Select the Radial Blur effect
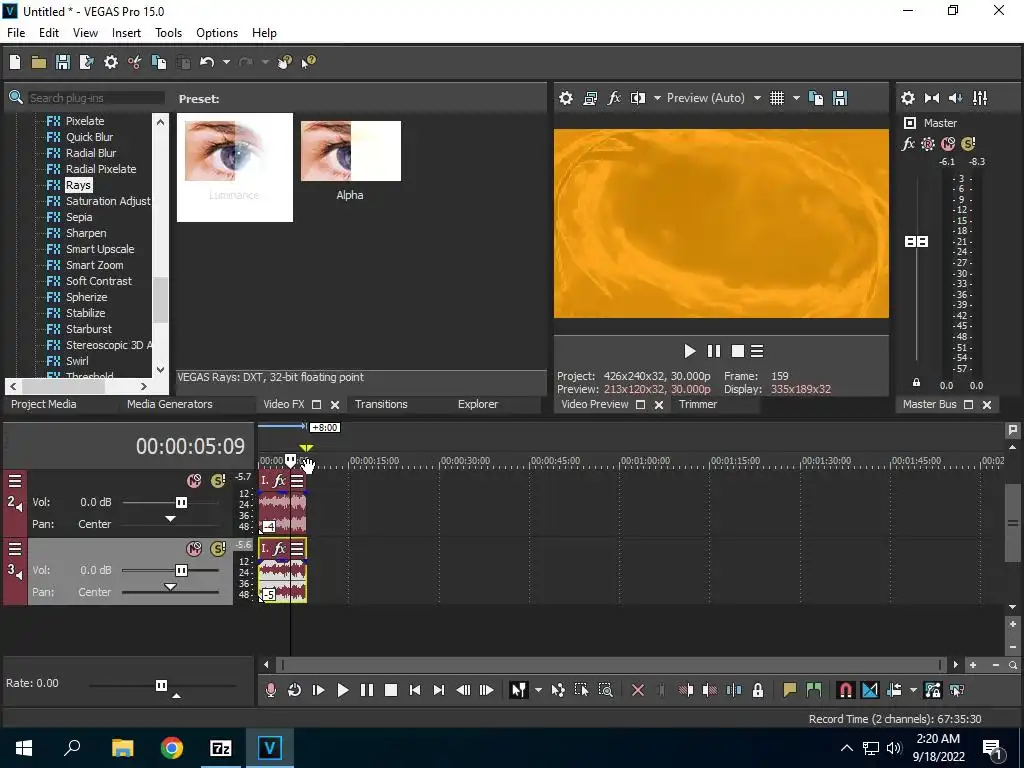The width and height of the screenshot is (1024, 768). (91, 153)
